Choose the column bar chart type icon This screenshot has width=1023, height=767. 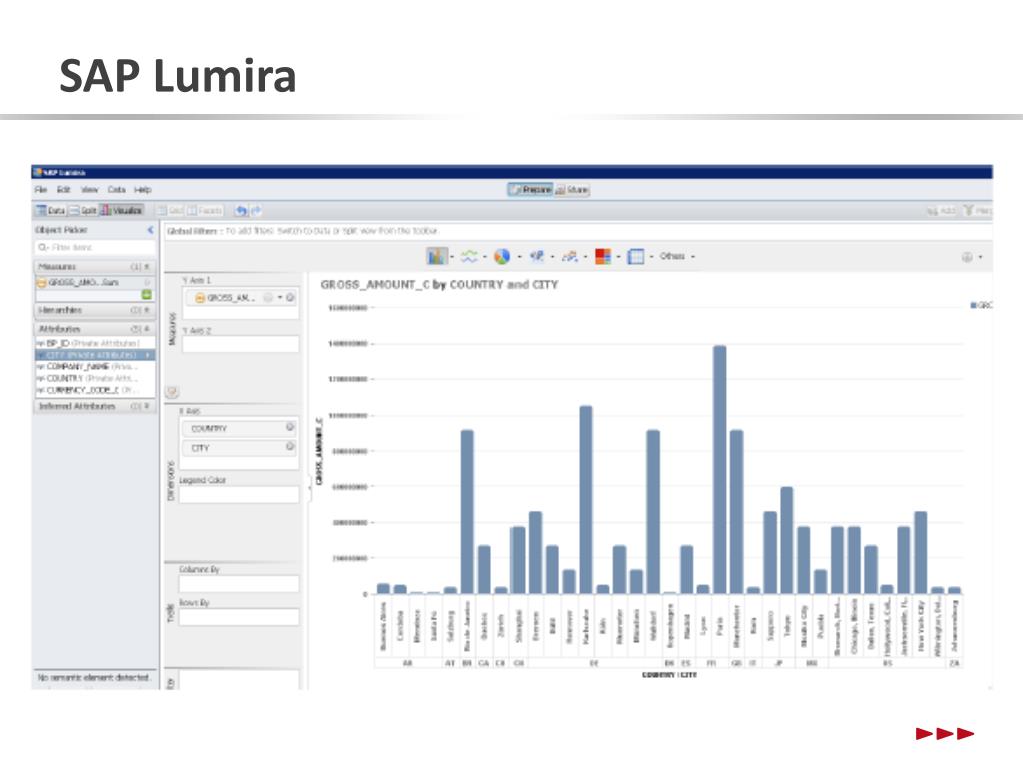(x=436, y=256)
